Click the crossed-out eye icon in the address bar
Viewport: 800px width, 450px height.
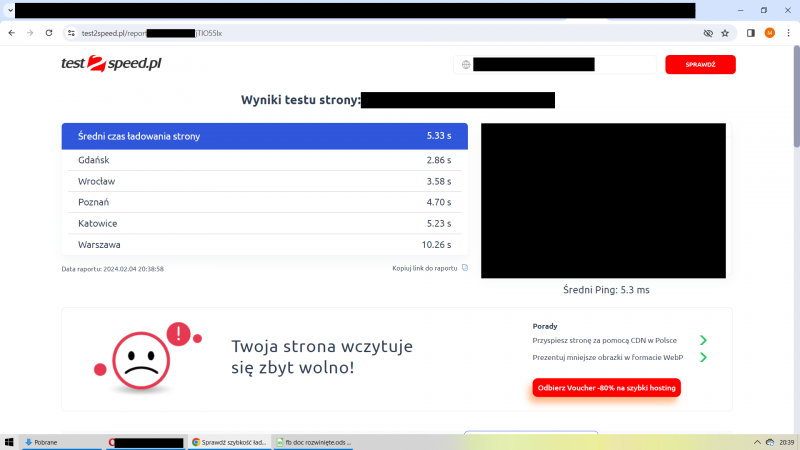tap(708, 33)
